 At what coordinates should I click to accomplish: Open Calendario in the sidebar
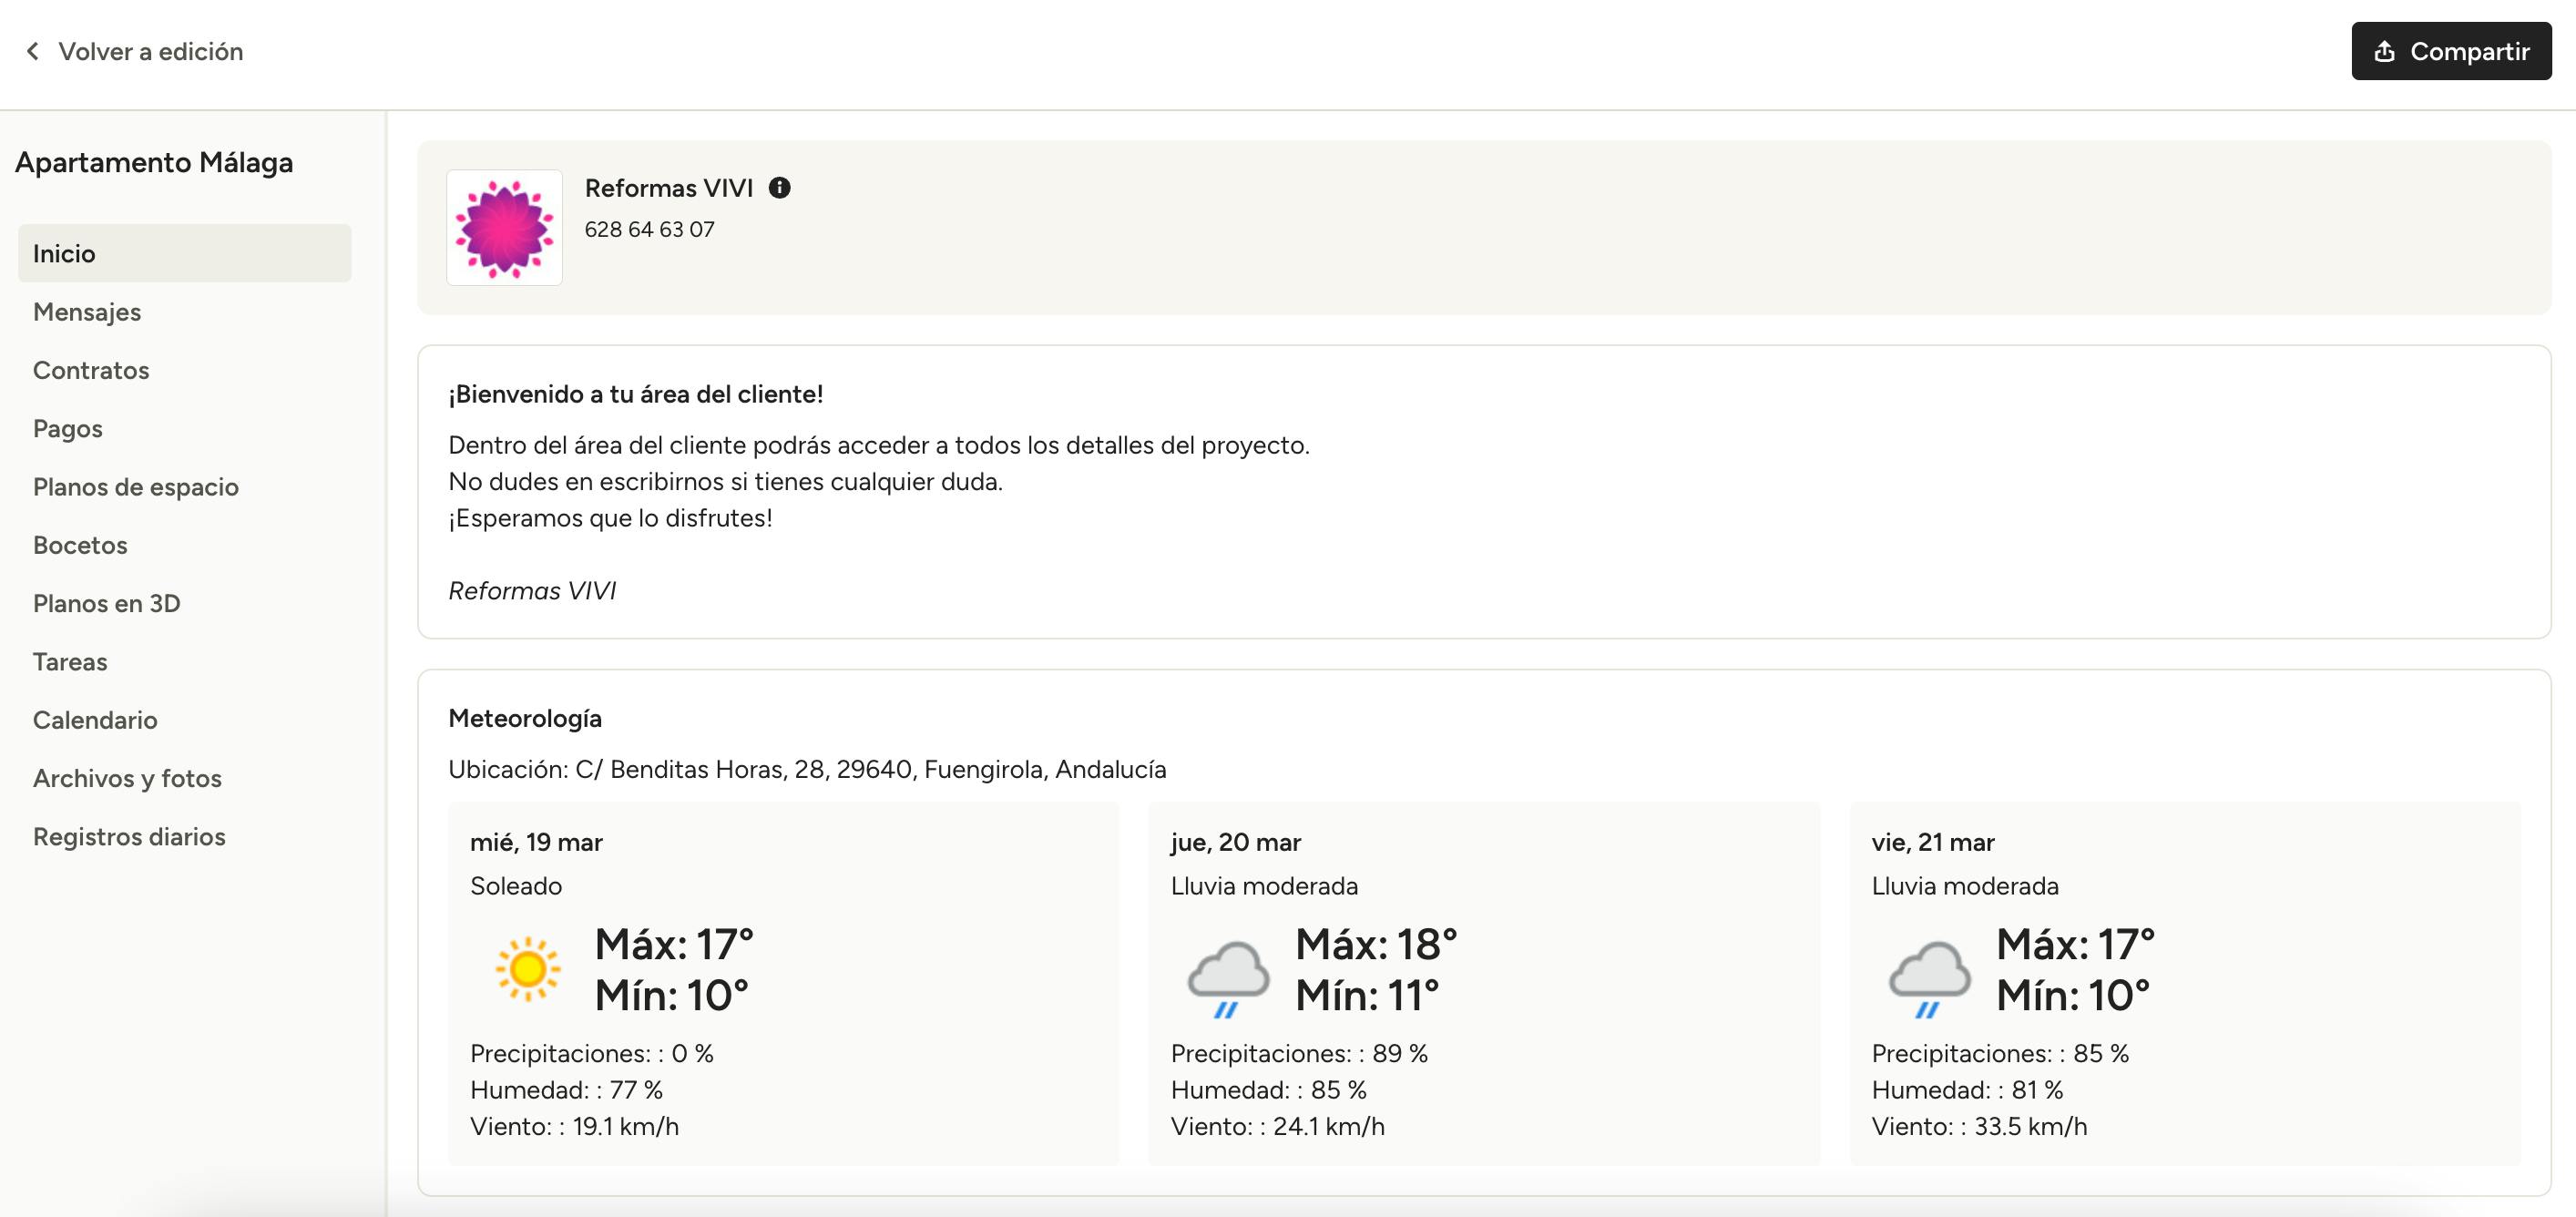point(95,720)
